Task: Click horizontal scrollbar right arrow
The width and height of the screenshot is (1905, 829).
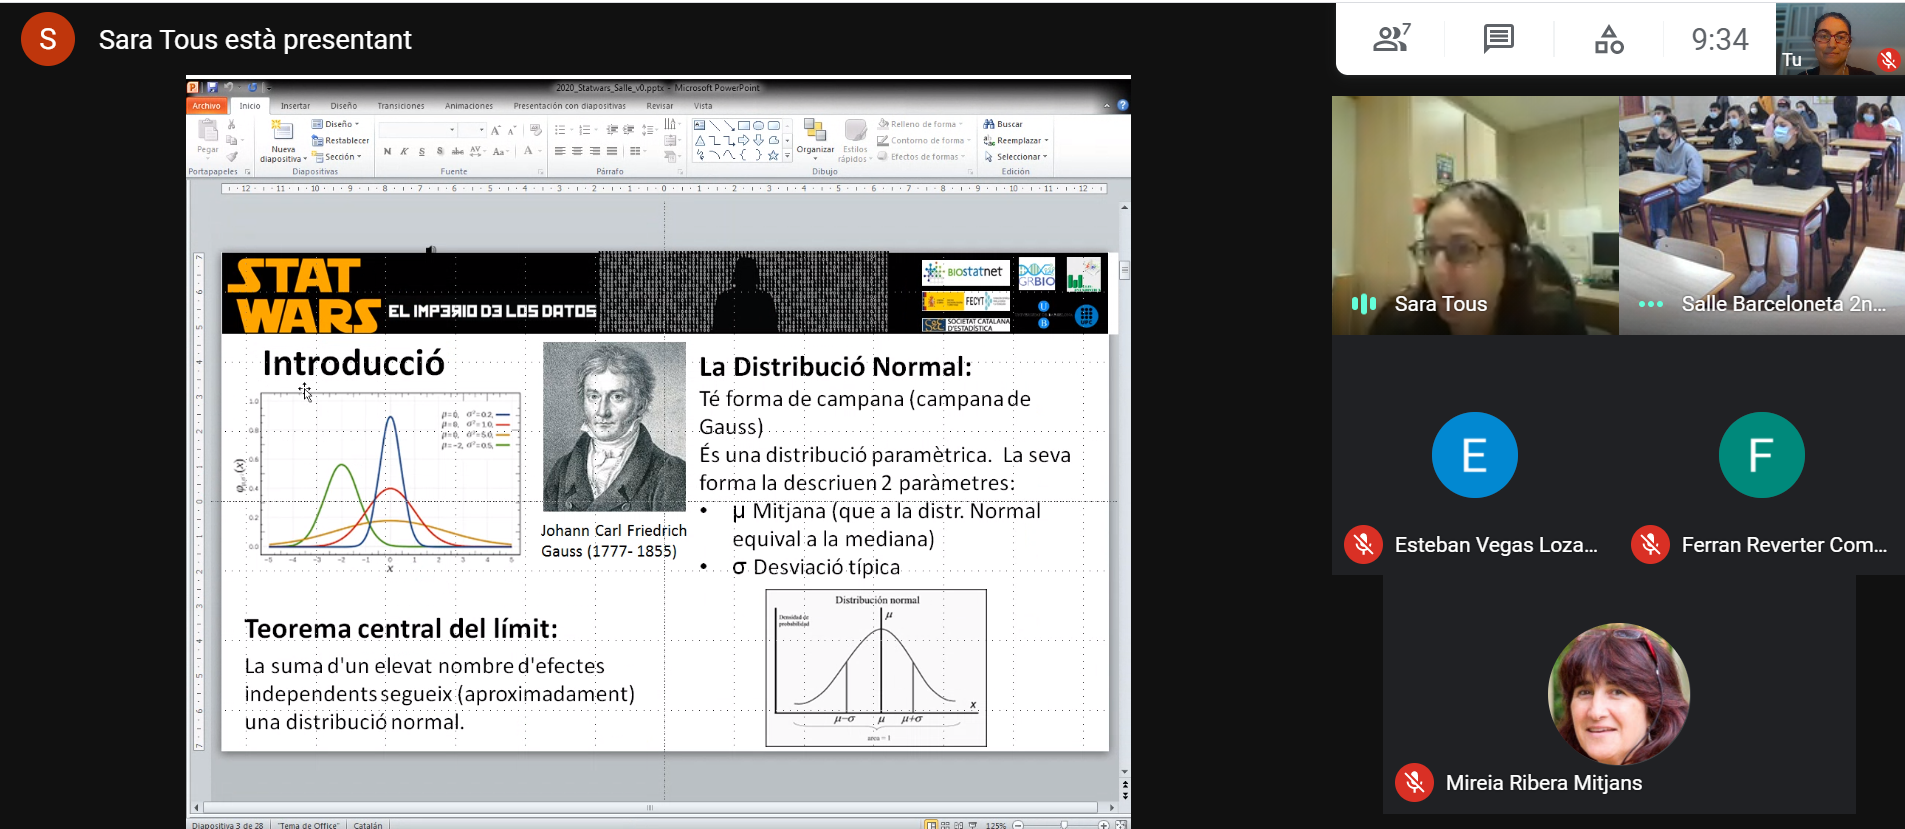Action: (1112, 807)
